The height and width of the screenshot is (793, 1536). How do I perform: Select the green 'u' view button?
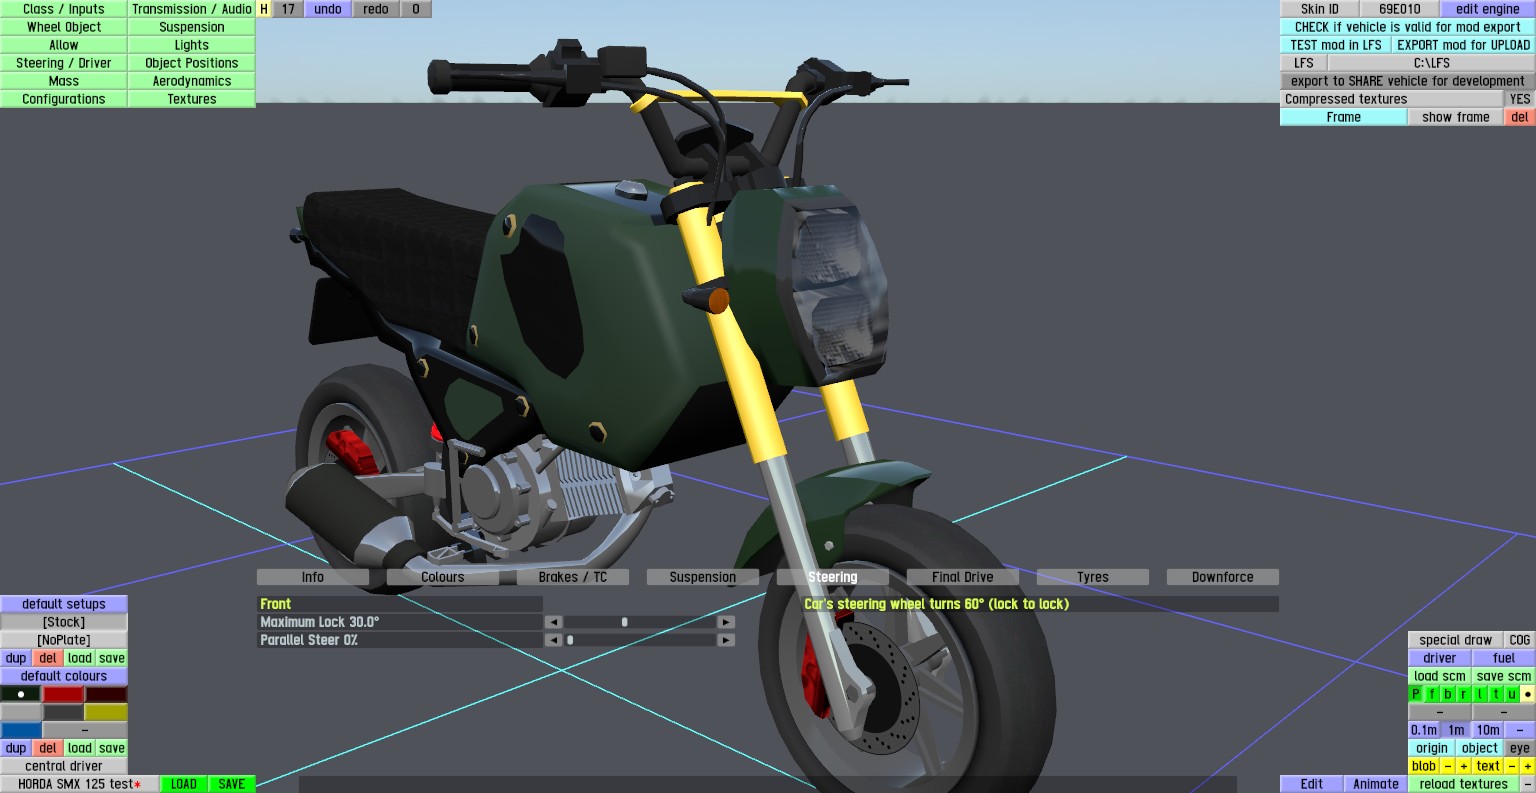tap(1512, 694)
